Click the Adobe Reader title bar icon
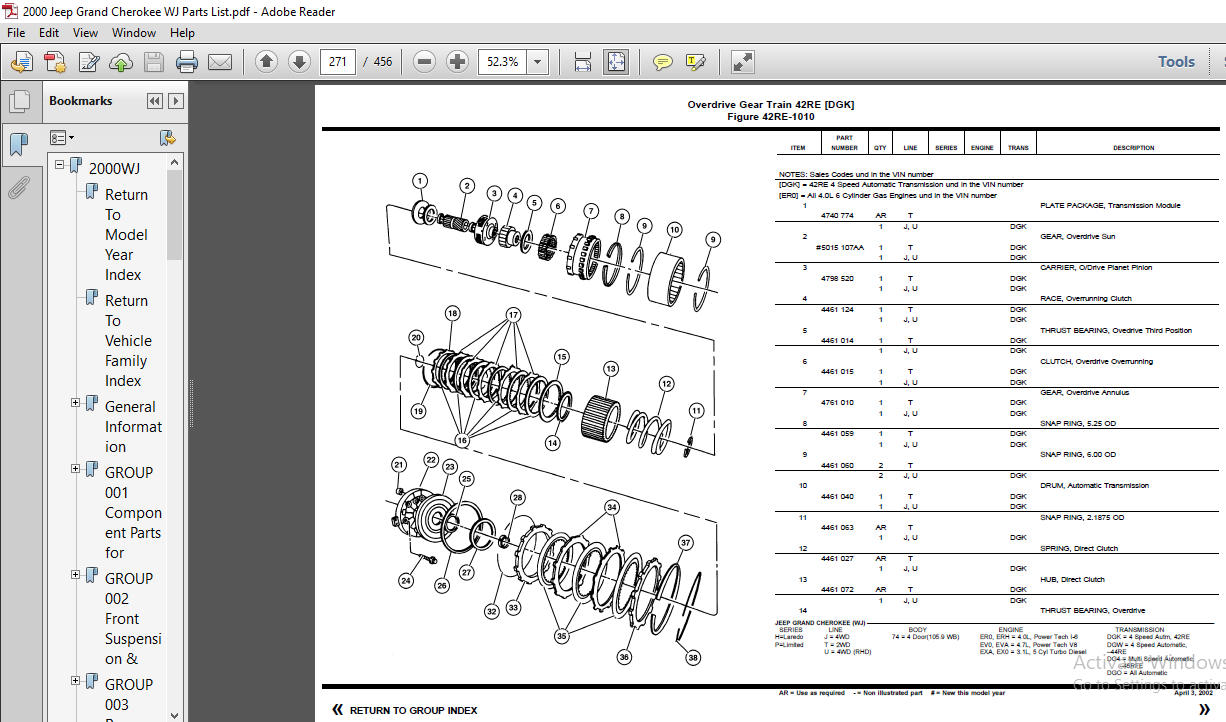Screen dimensions: 1226x722 (x=11, y=11)
